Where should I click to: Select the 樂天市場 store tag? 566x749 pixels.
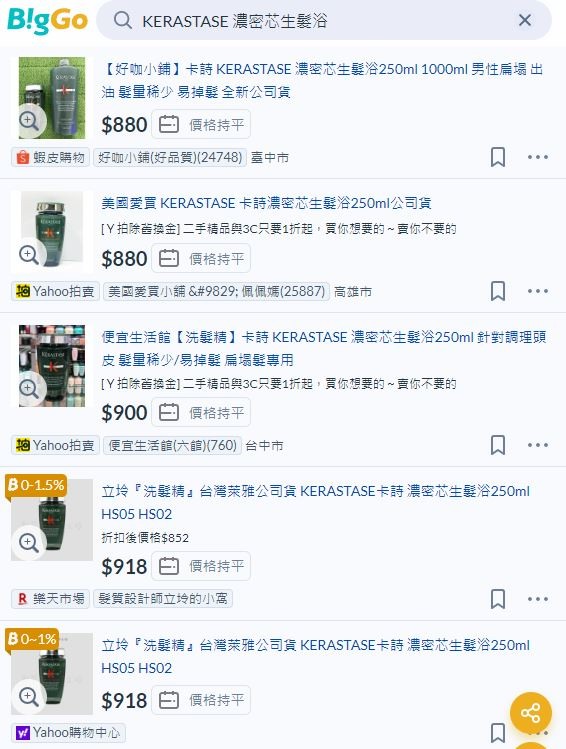pos(50,599)
